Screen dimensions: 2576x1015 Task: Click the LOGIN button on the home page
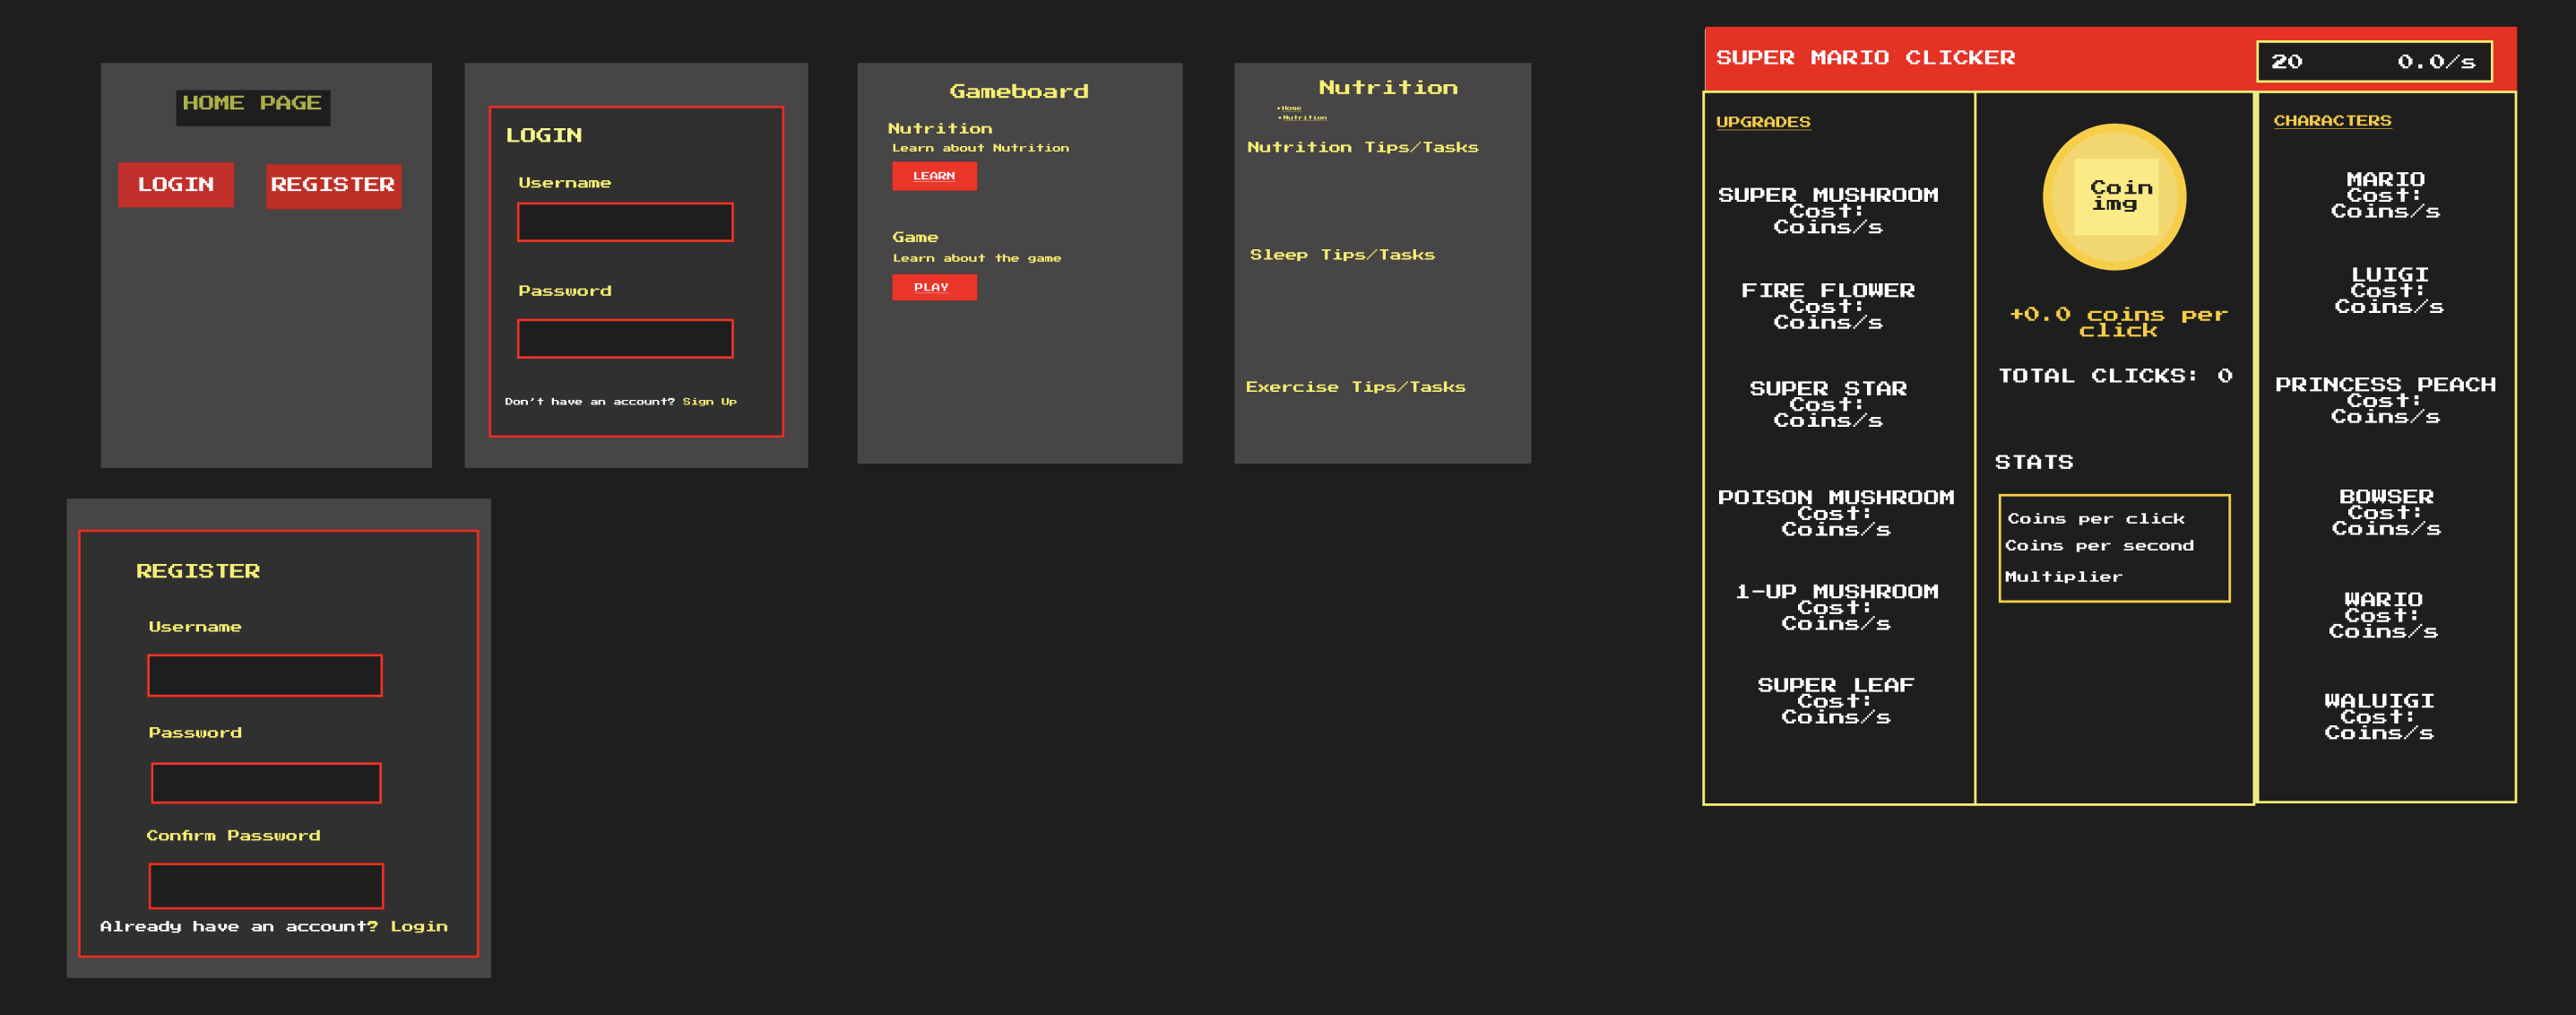coord(176,184)
